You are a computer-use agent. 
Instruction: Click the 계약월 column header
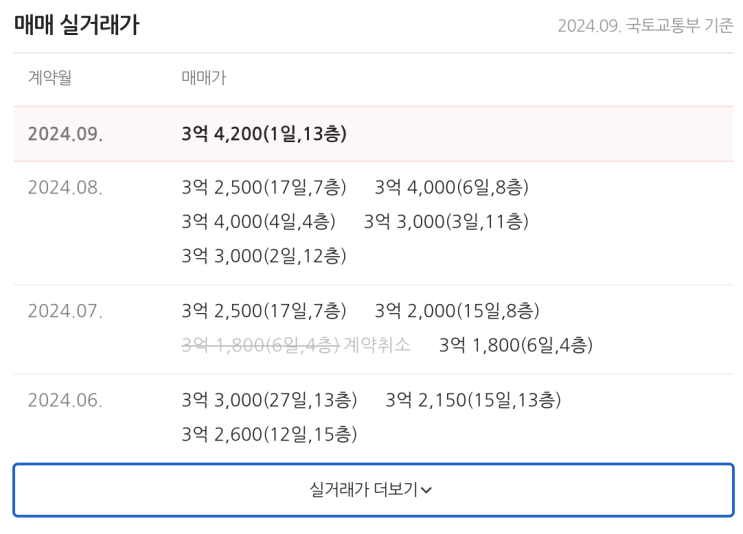click(49, 79)
